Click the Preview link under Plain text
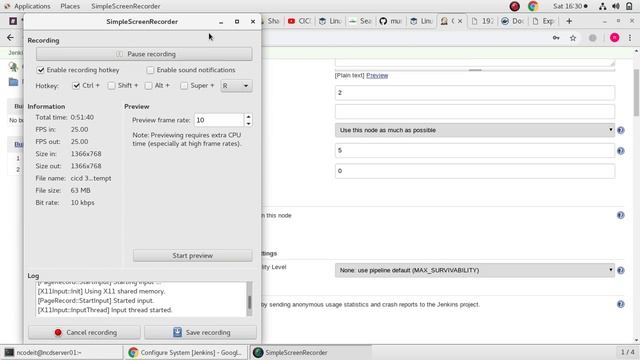 pyautogui.click(x=377, y=76)
